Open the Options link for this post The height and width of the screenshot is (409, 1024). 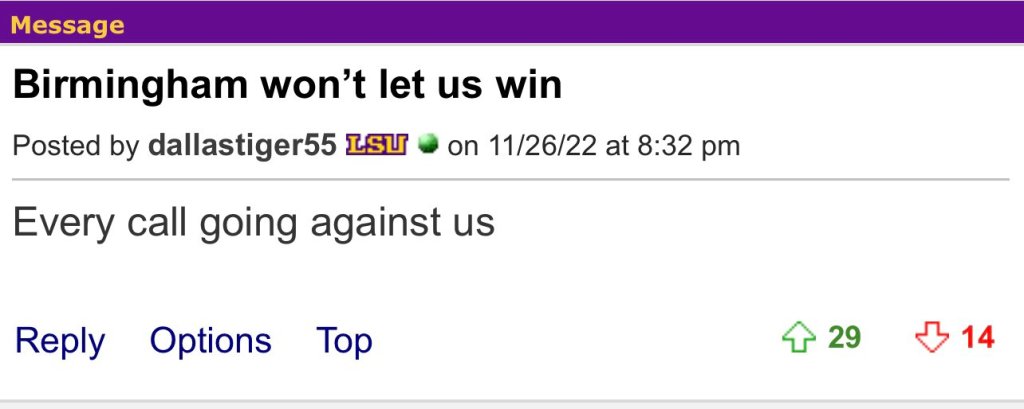tap(210, 341)
